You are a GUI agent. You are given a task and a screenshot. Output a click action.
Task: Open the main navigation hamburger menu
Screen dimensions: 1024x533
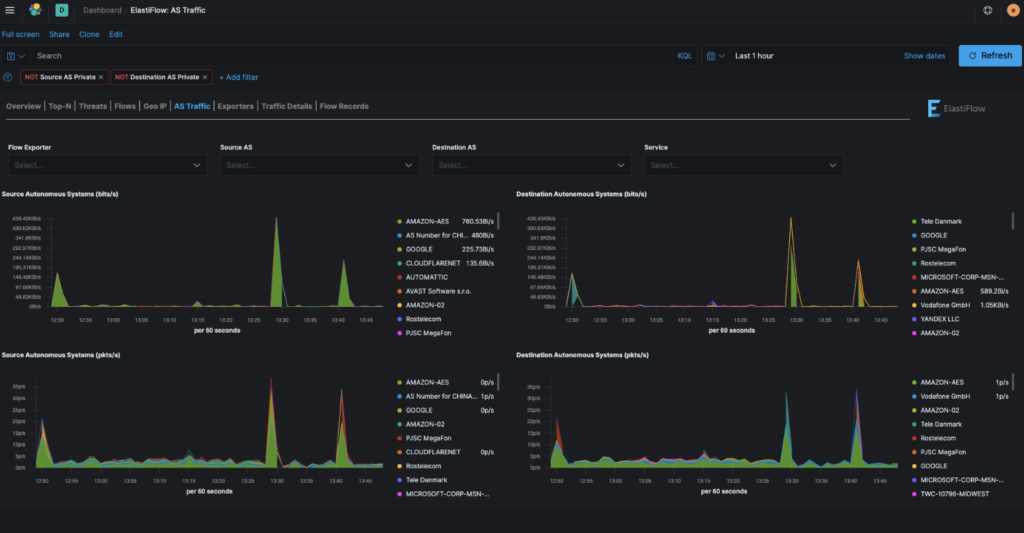click(9, 10)
